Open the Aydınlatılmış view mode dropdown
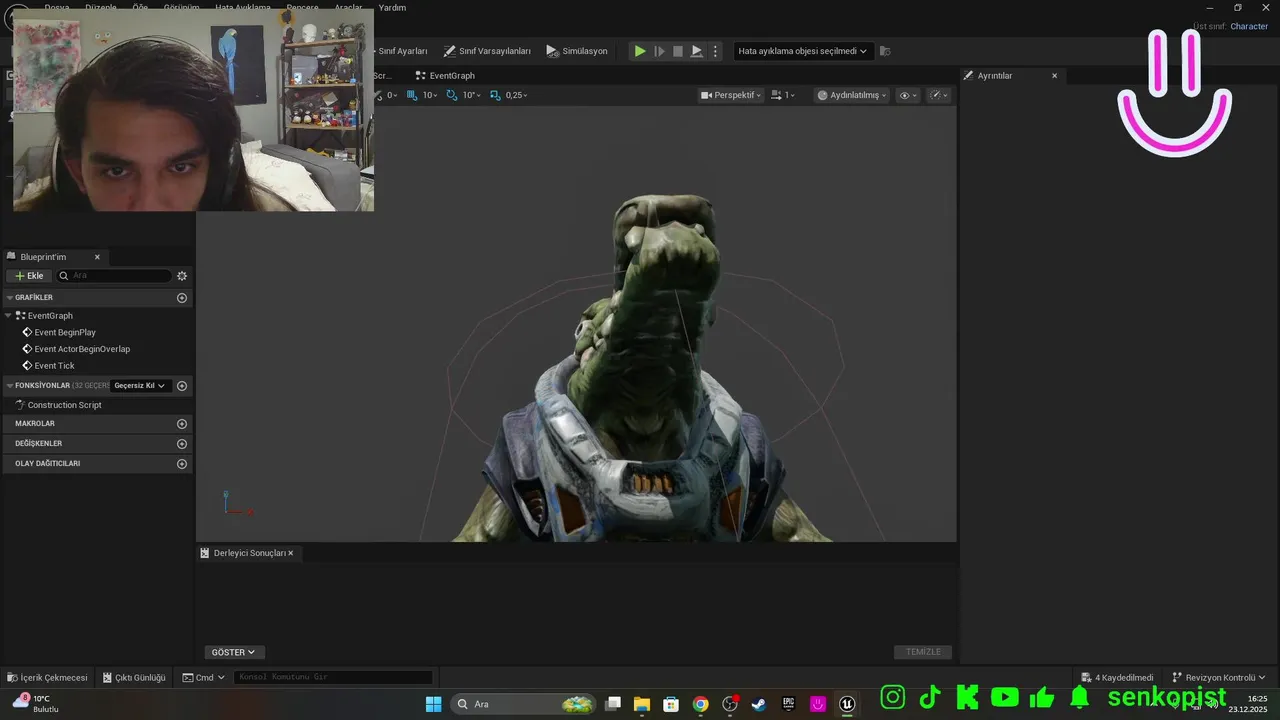This screenshot has height=720, width=1280. (851, 95)
